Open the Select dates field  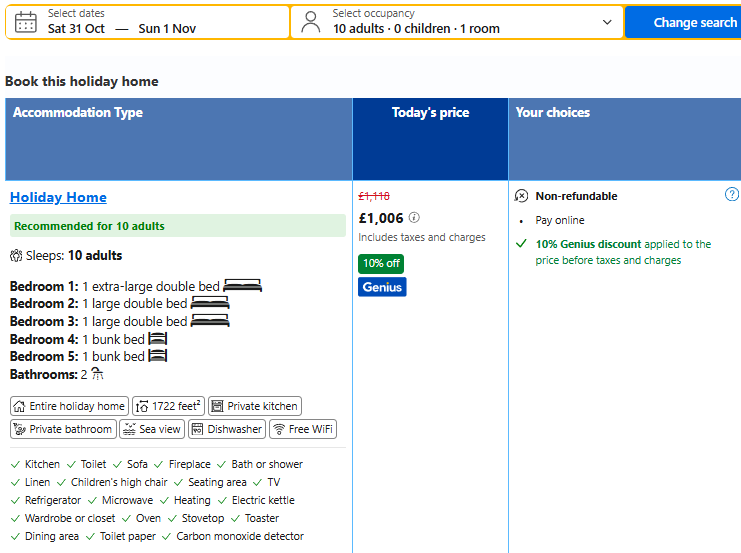[x=147, y=22]
